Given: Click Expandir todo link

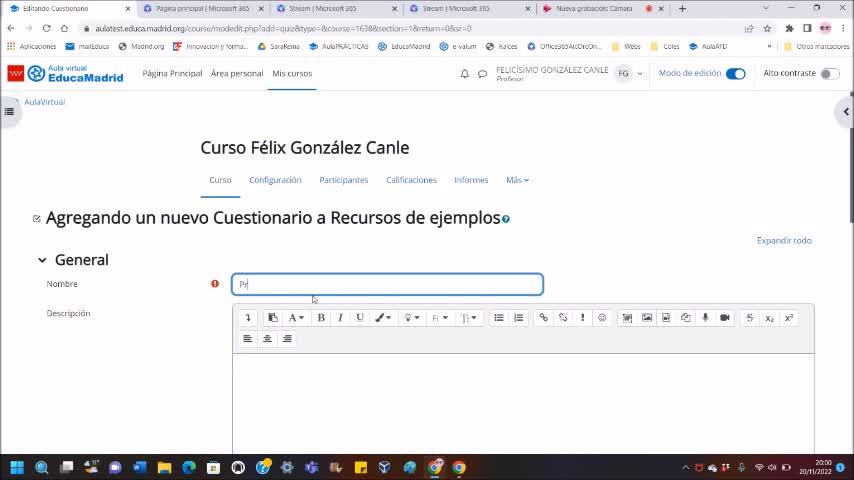Looking at the screenshot, I should coord(784,240).
